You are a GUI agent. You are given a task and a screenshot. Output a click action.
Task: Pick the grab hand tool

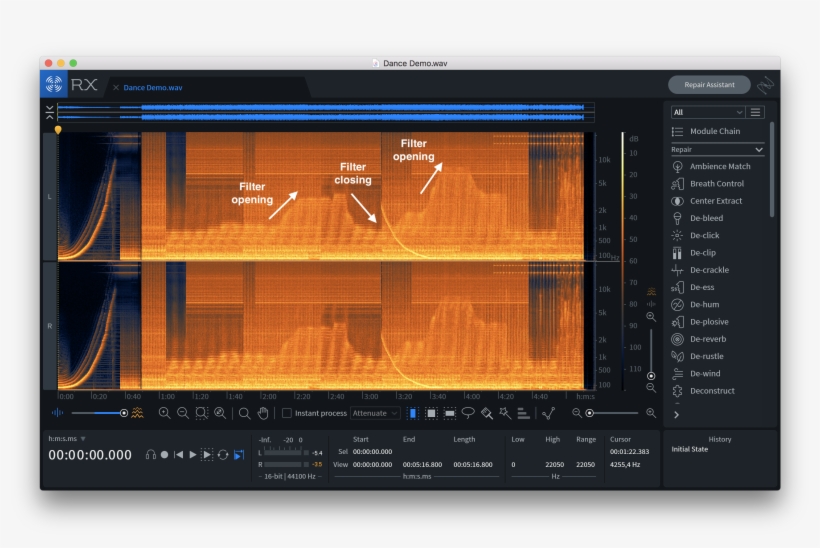click(x=263, y=413)
